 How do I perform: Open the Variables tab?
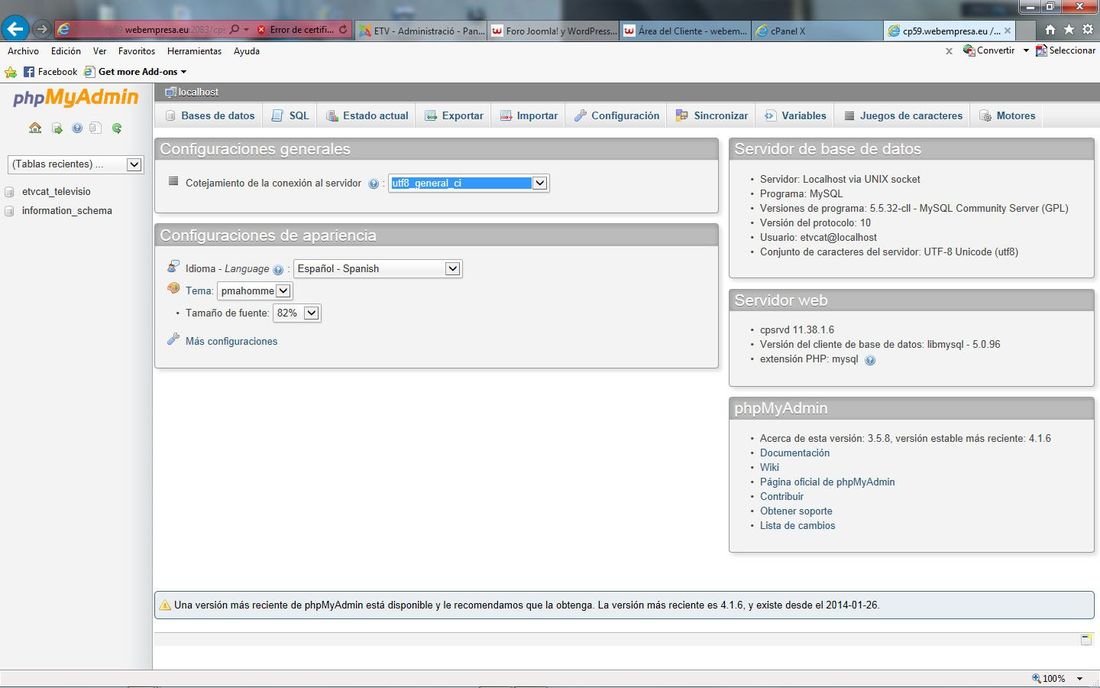[796, 116]
